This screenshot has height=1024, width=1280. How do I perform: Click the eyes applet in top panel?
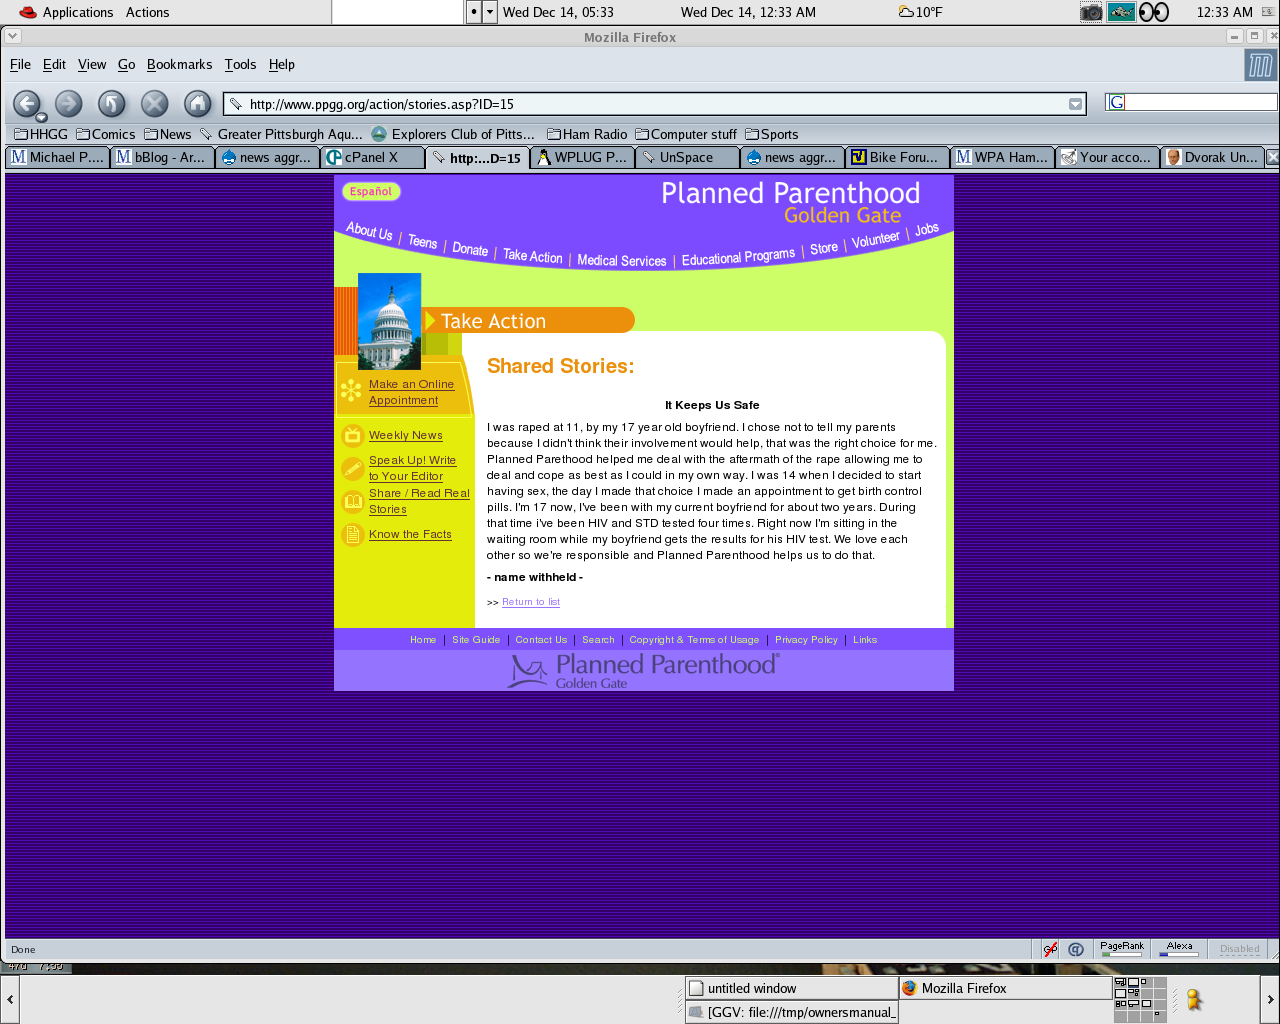pos(1154,12)
